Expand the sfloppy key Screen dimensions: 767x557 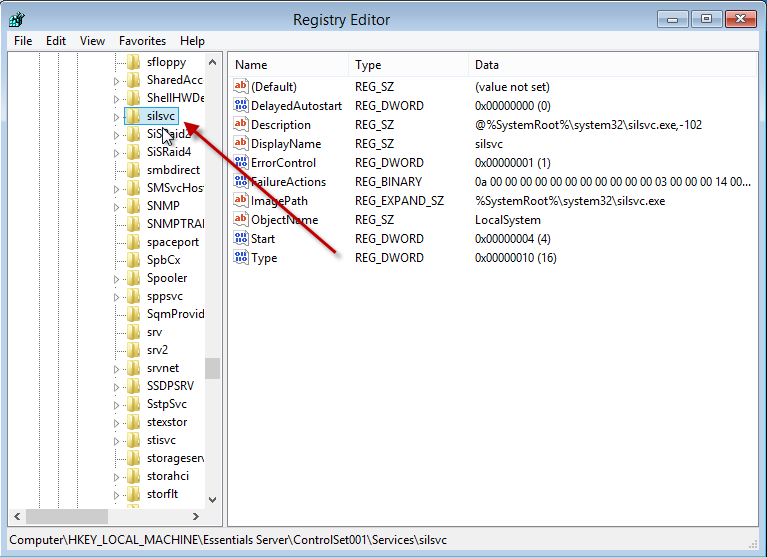(116, 62)
